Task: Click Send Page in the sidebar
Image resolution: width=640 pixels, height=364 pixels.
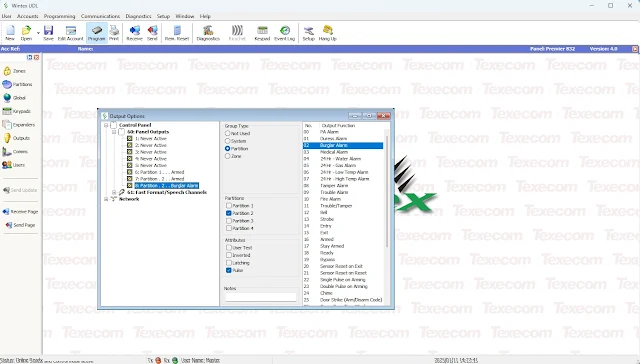Action: pyautogui.click(x=20, y=225)
